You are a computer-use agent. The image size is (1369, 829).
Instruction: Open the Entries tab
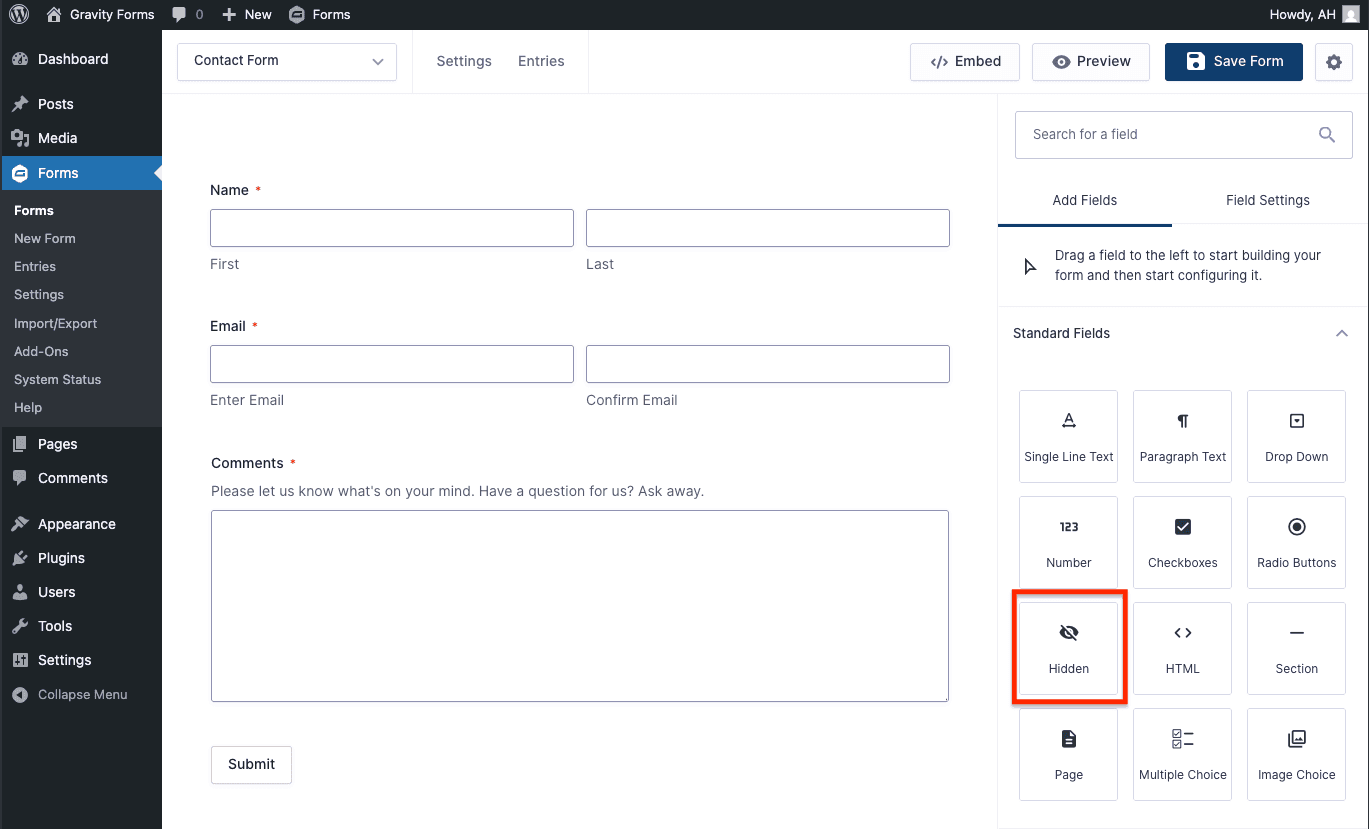(541, 61)
